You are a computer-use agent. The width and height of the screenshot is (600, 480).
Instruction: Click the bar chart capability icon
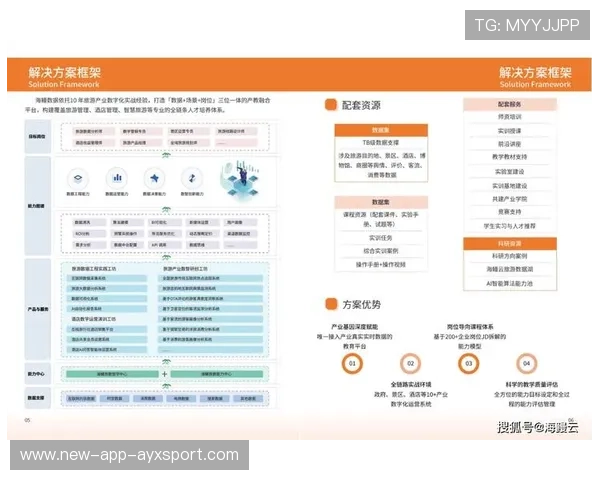point(117,178)
